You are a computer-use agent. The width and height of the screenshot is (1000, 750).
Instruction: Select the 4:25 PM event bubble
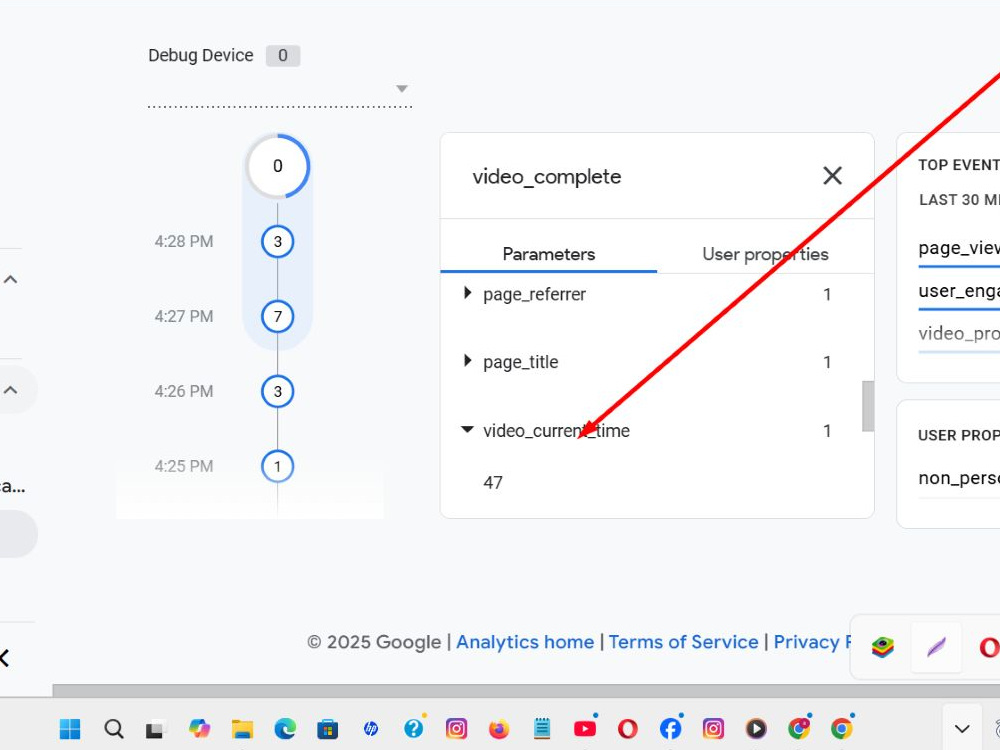[x=277, y=466]
